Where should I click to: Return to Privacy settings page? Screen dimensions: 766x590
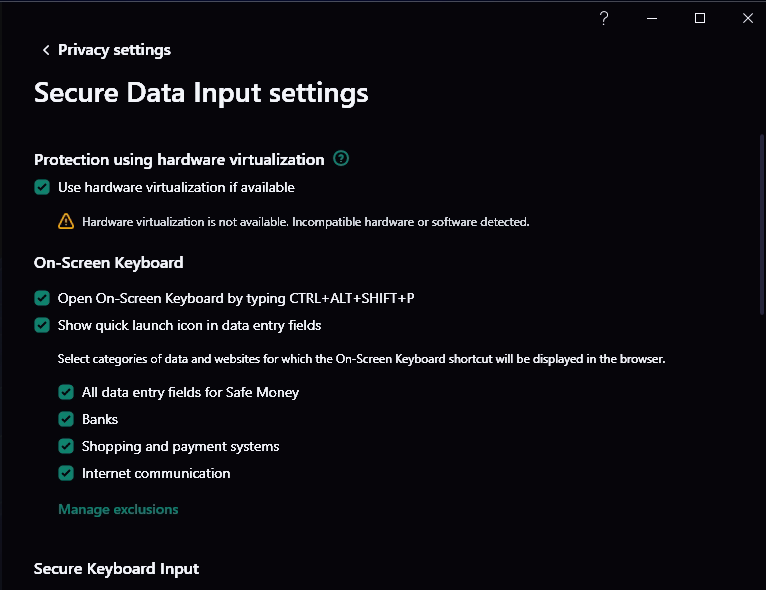point(114,50)
